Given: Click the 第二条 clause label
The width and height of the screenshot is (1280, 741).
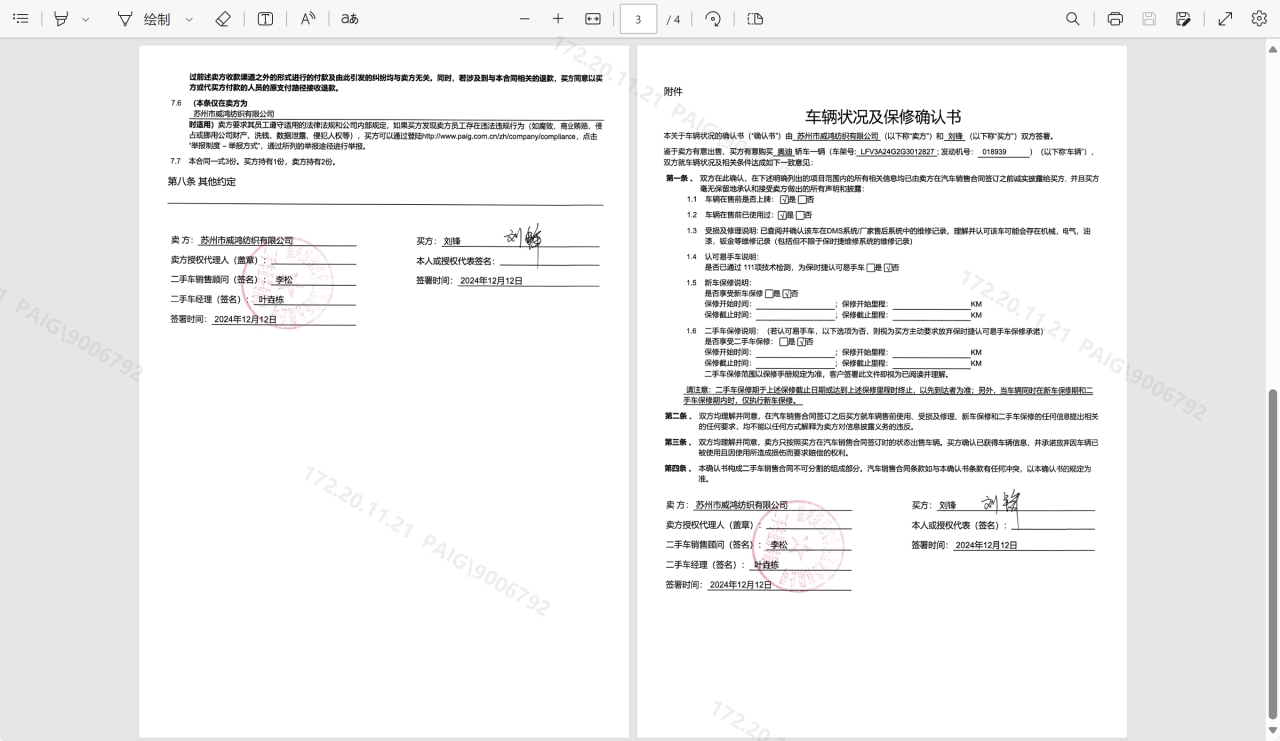Looking at the screenshot, I should (x=677, y=415).
